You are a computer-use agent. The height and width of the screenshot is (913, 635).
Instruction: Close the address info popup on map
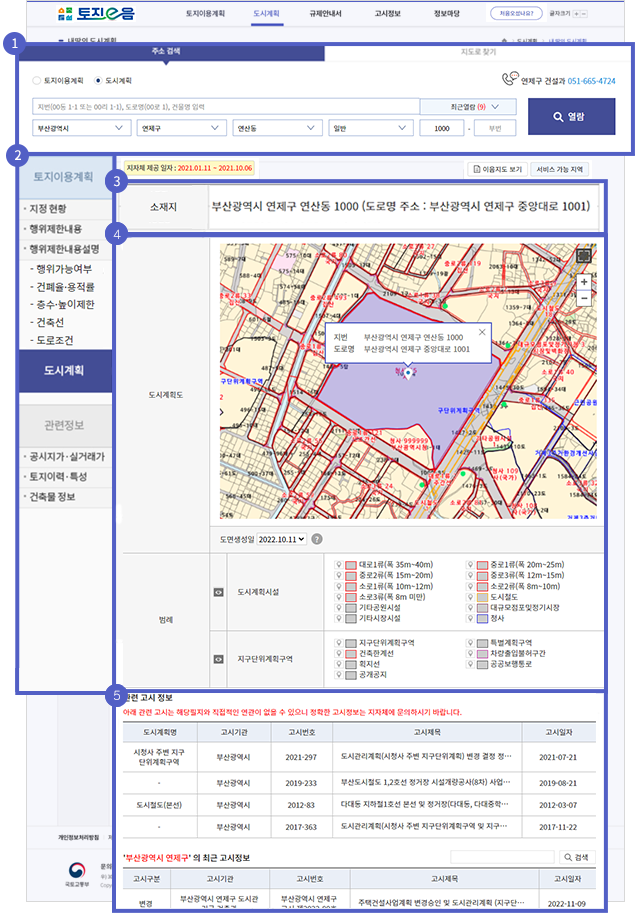tap(482, 331)
